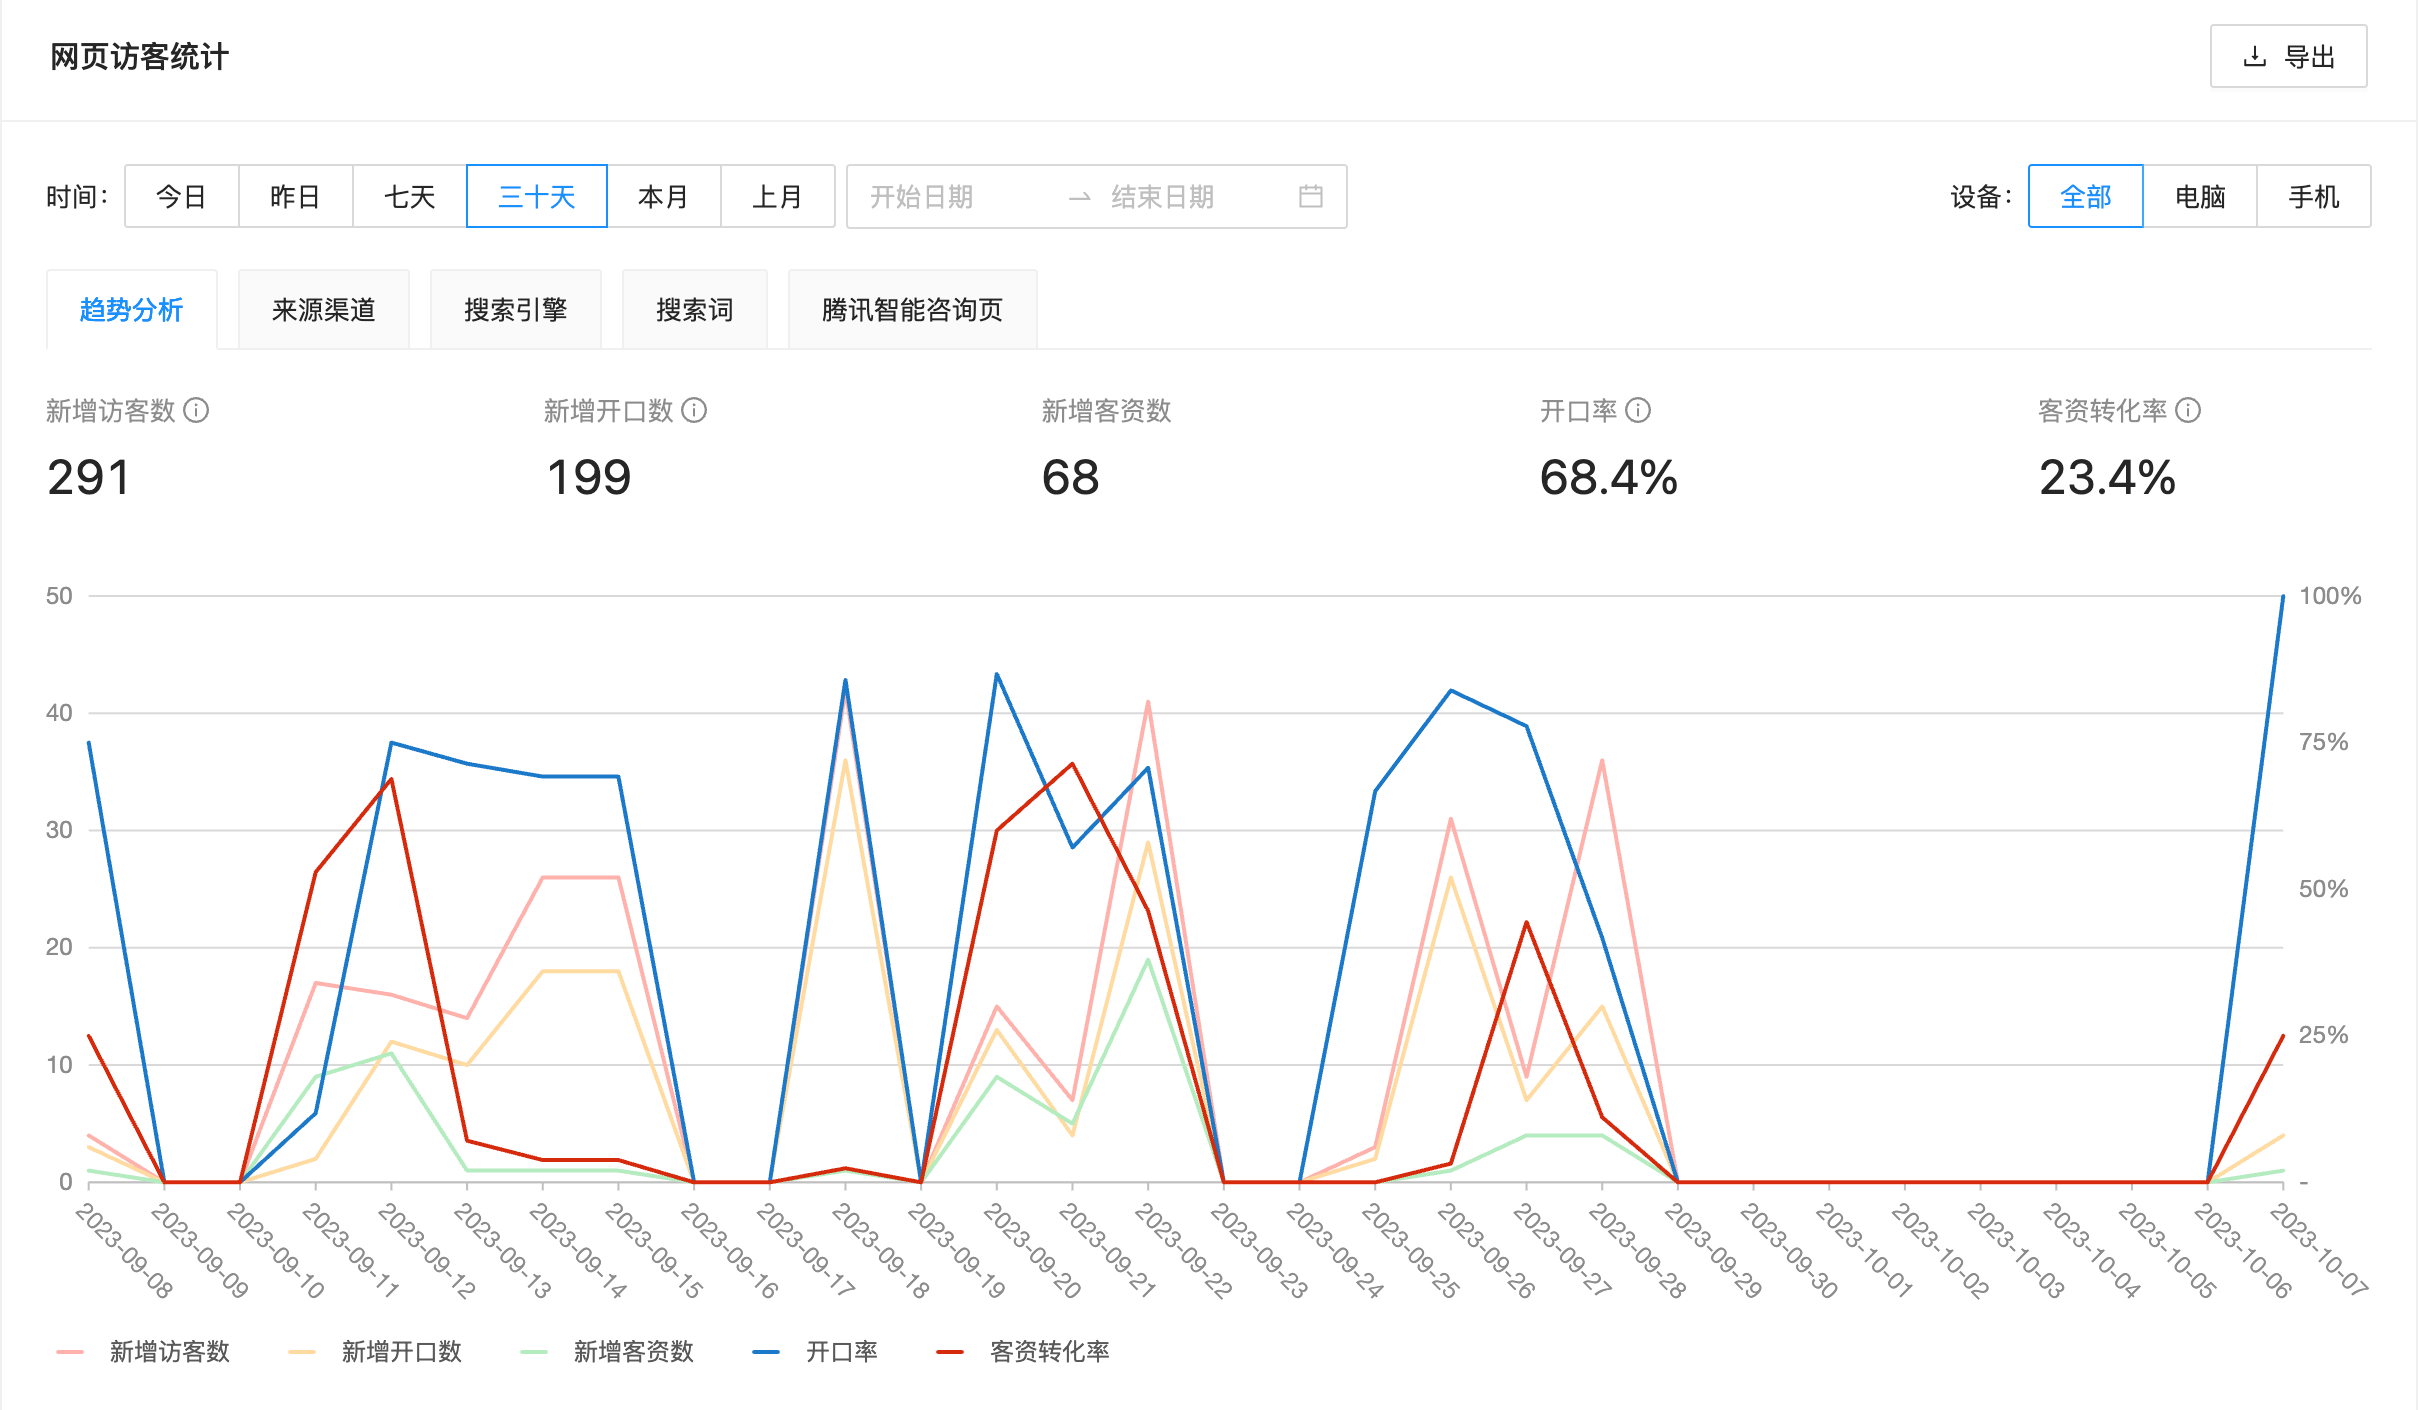Click info icon beside 客资转化率
Viewport: 2418px width, 1410px height.
tap(2189, 411)
